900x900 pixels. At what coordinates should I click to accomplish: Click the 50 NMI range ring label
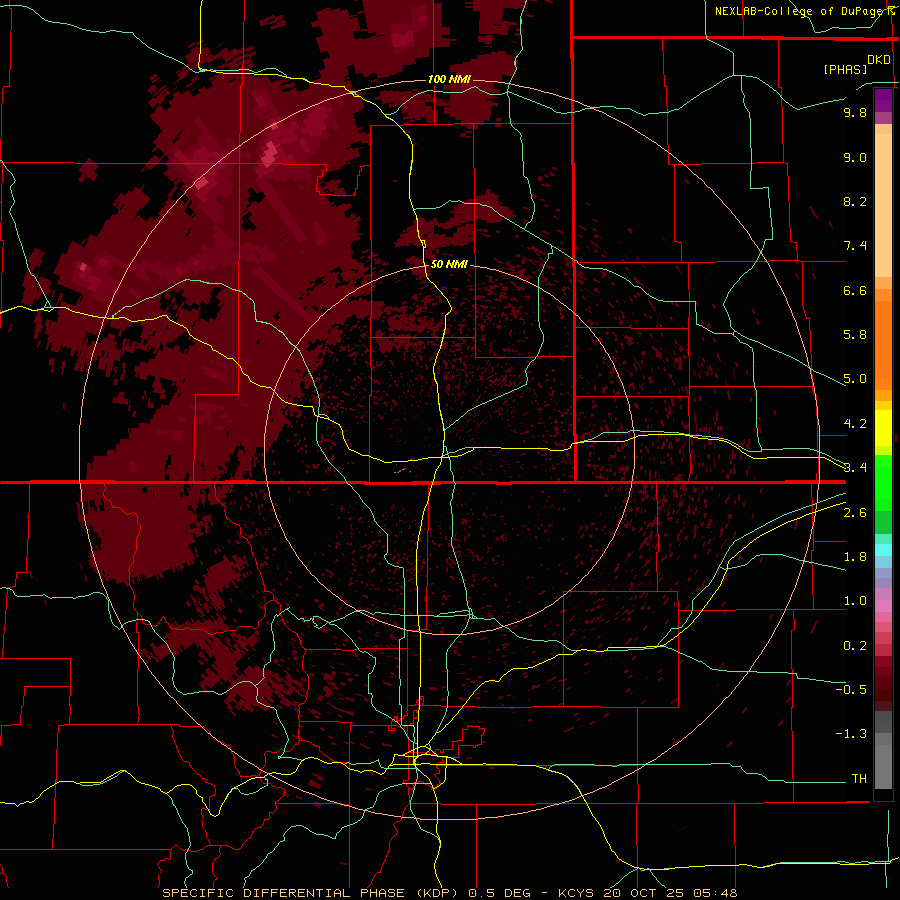point(449,264)
